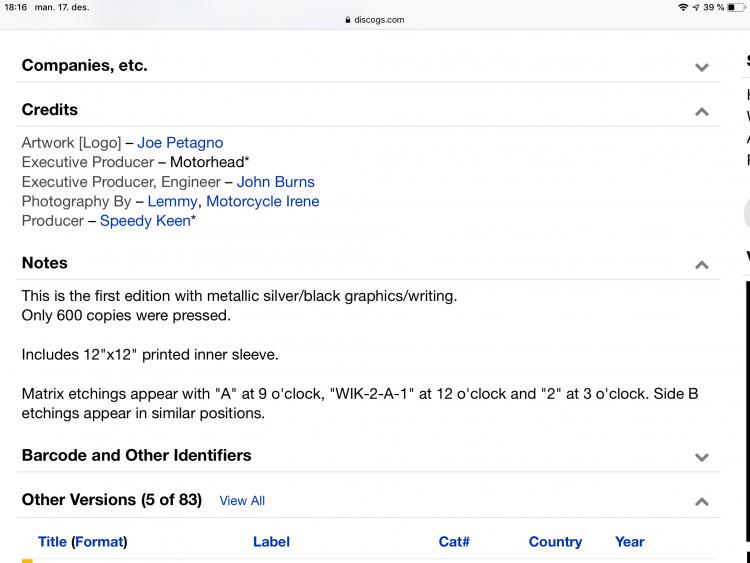The width and height of the screenshot is (750, 563).
Task: Open Joe Petagno artist link
Action: coord(180,143)
